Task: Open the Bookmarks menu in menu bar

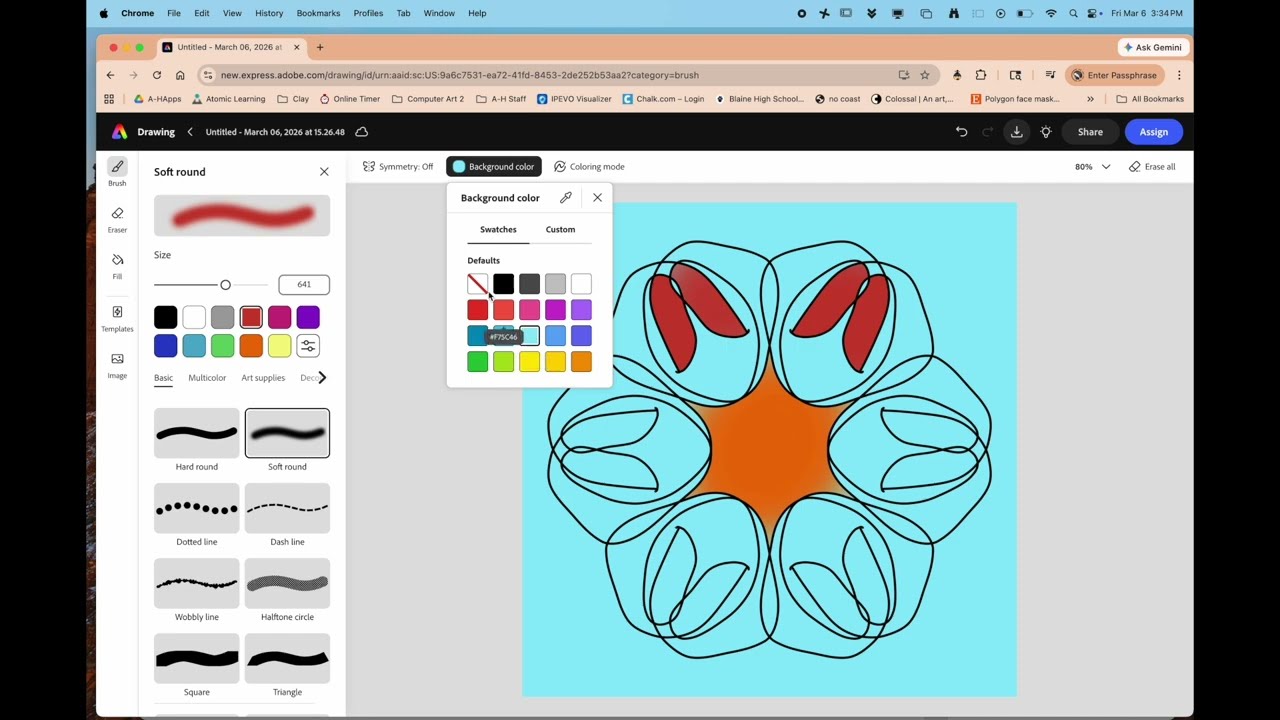Action: coord(318,13)
